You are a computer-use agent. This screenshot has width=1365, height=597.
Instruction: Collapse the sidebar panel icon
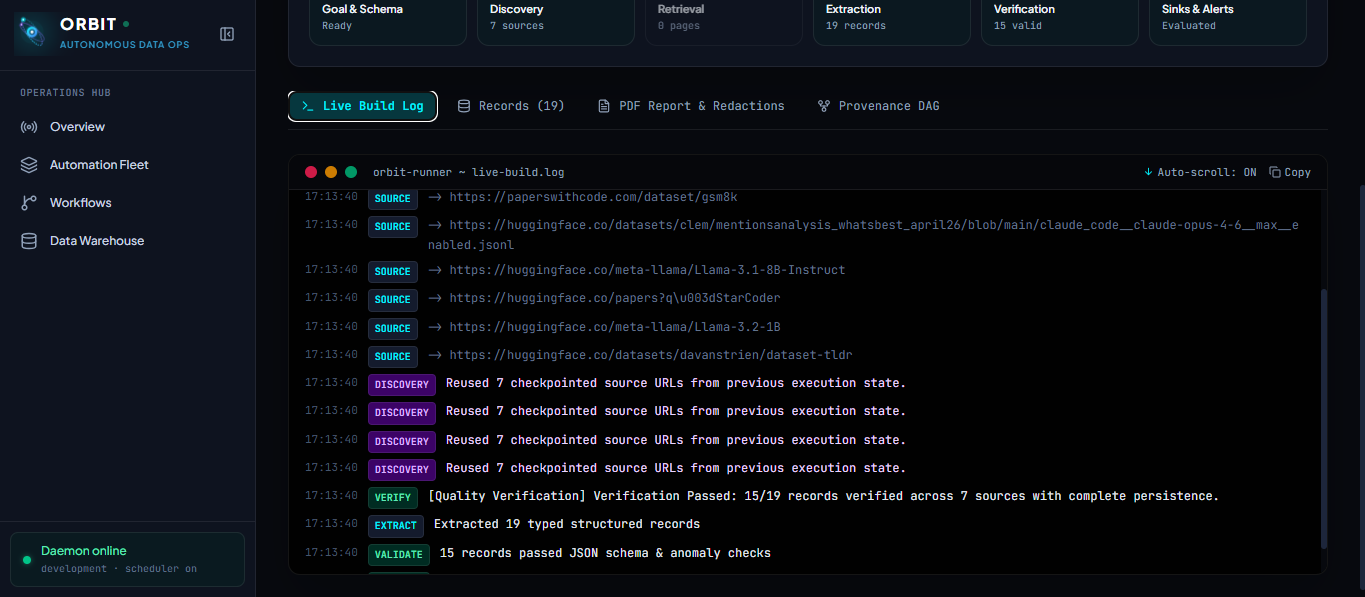(227, 34)
